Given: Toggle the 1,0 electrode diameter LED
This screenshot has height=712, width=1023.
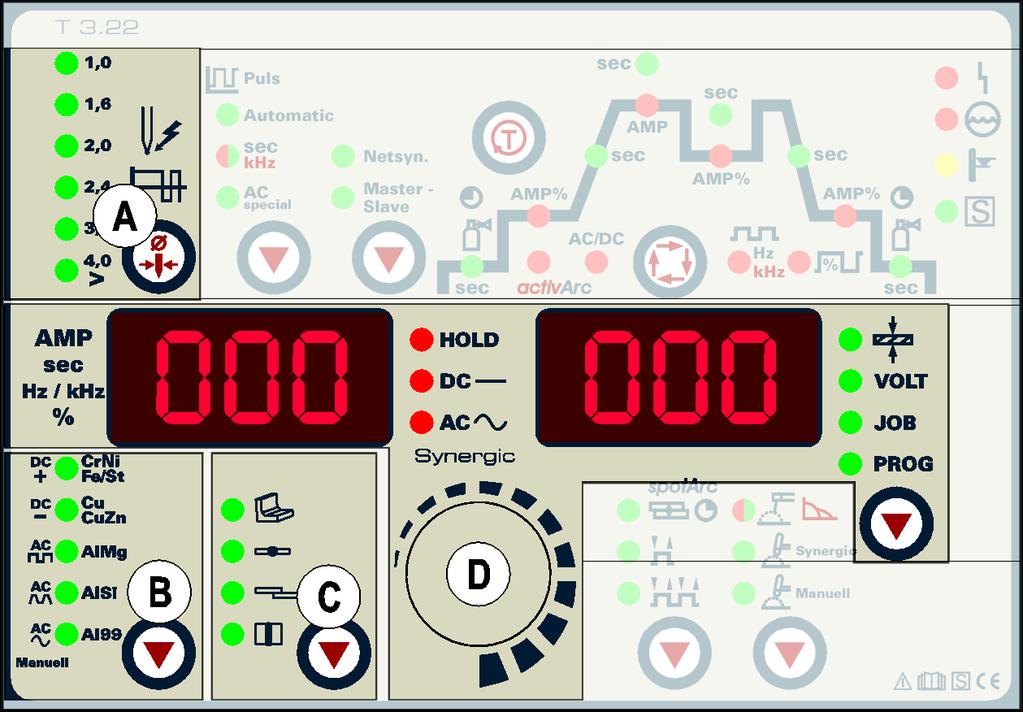Looking at the screenshot, I should pyautogui.click(x=66, y=63).
